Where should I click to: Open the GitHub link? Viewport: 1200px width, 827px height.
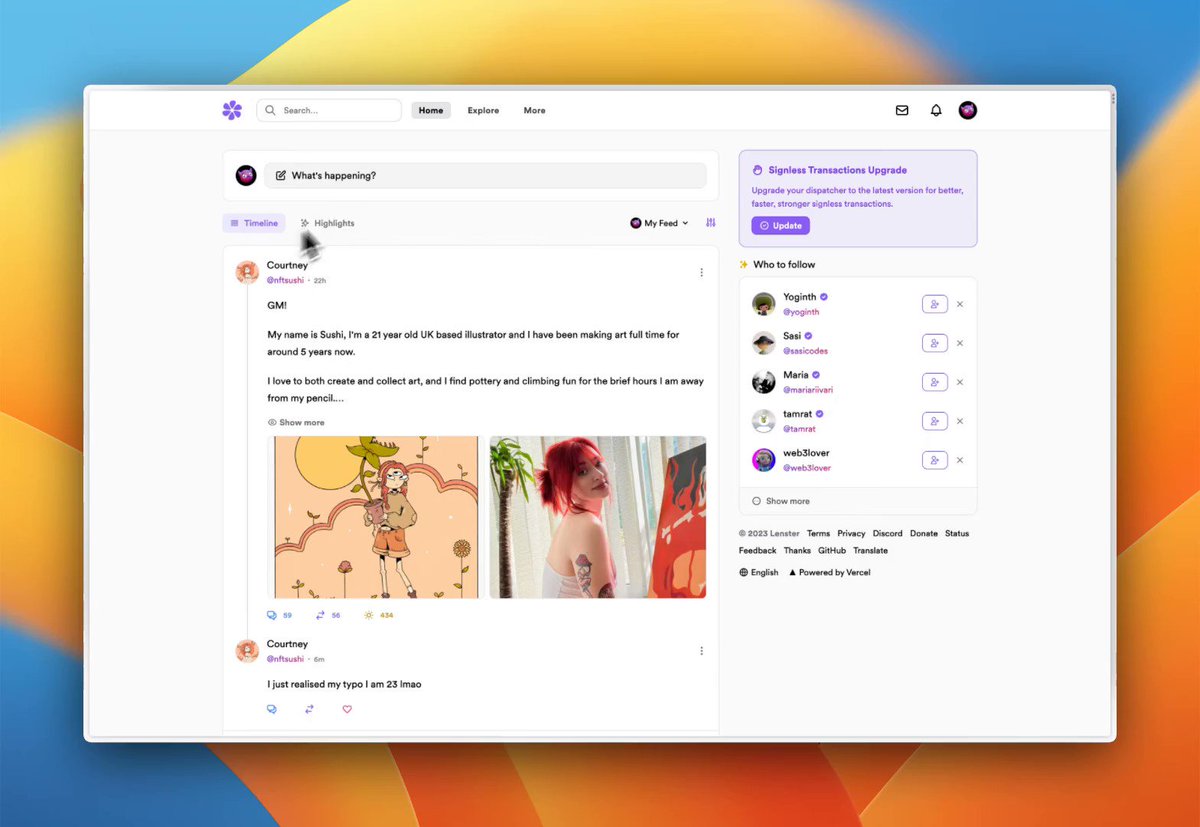(x=832, y=551)
